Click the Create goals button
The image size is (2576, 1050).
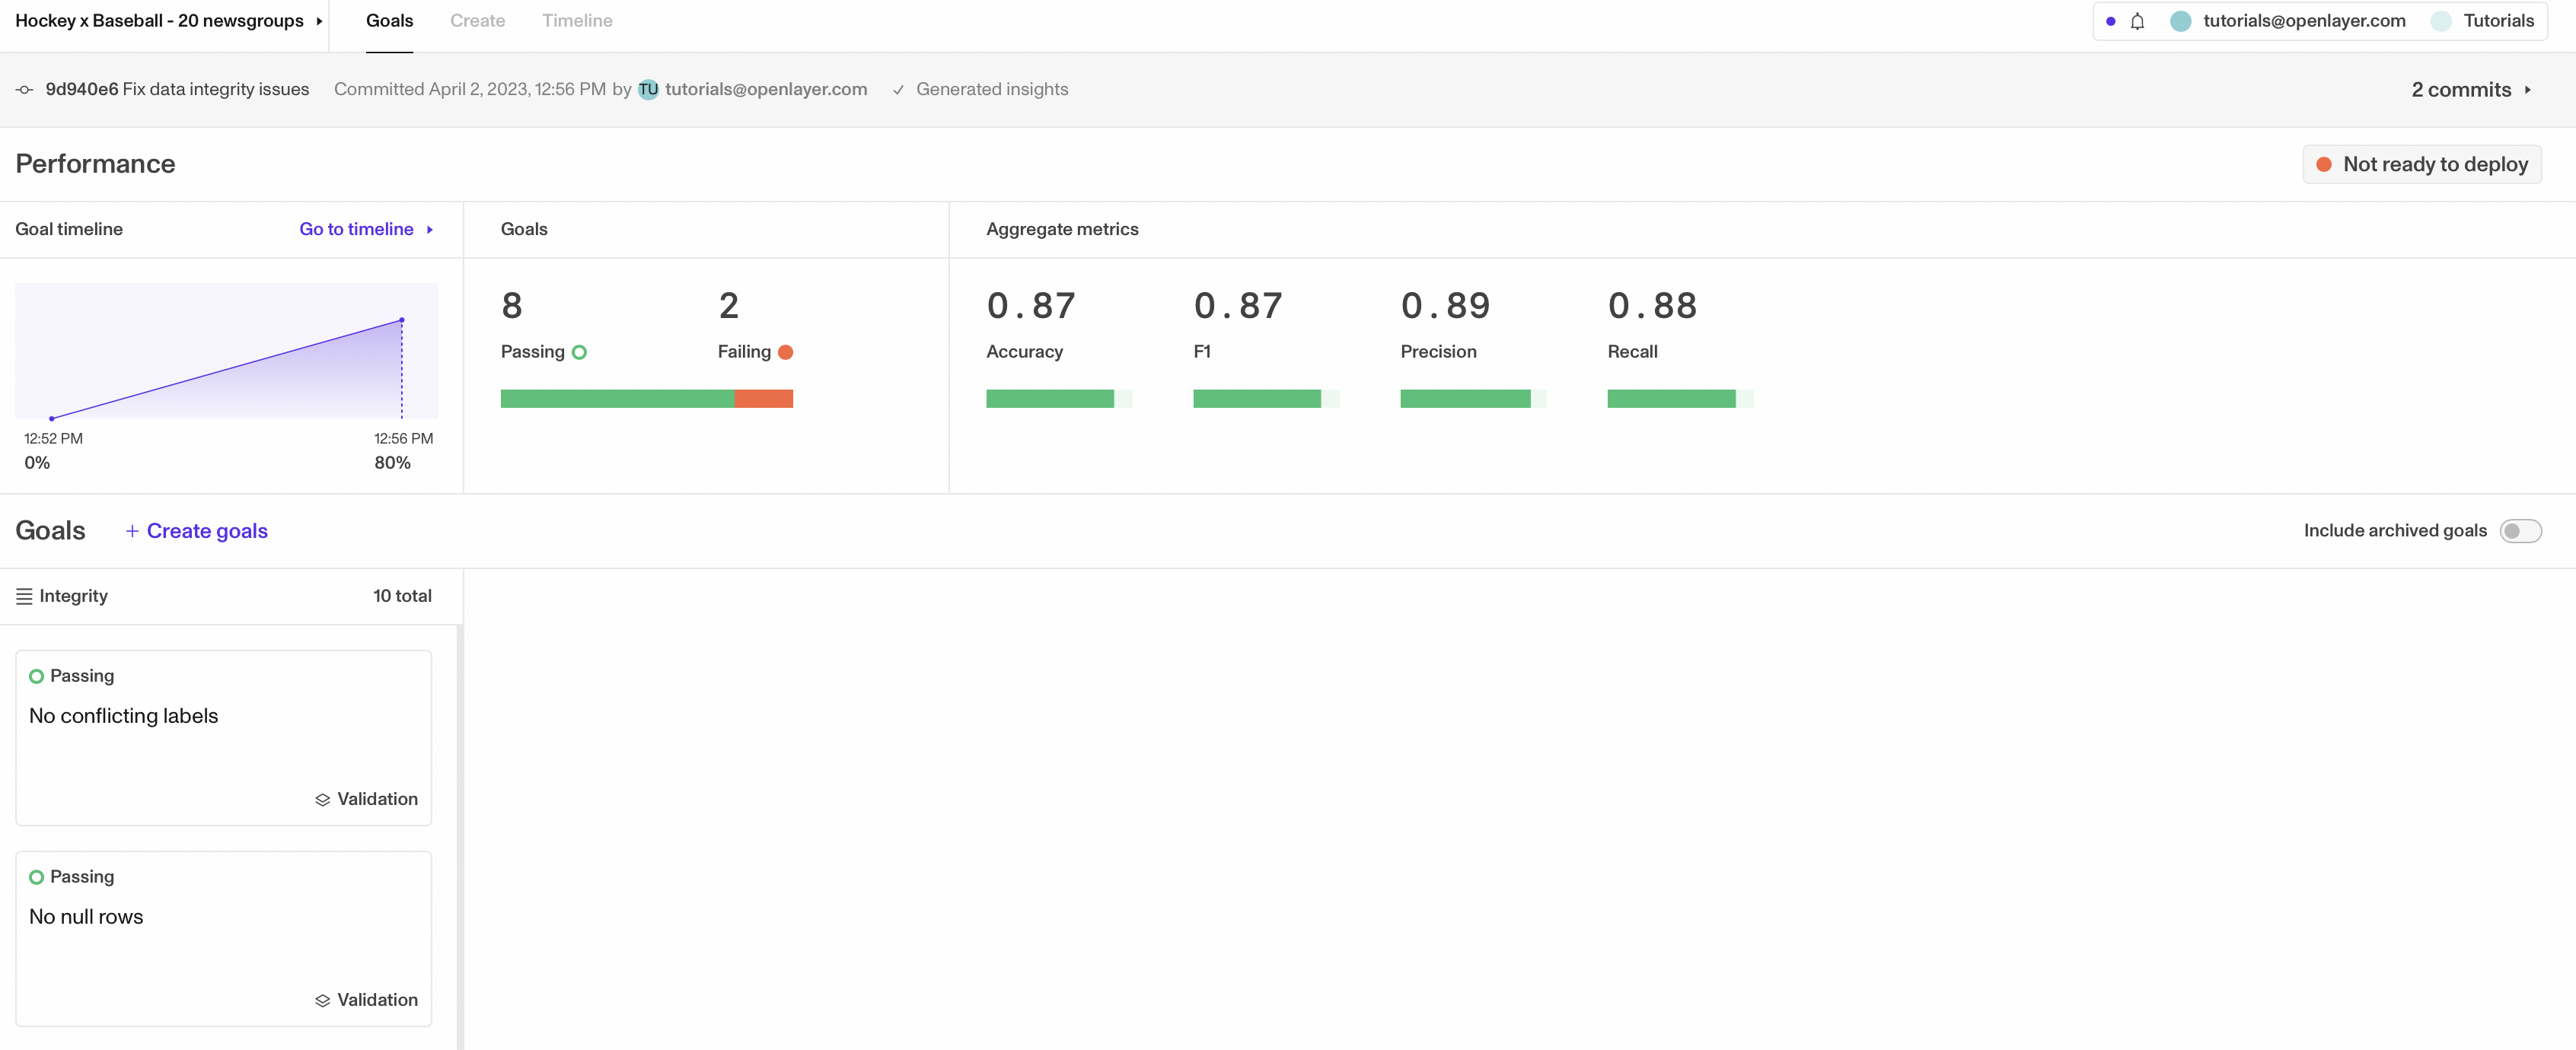(x=197, y=531)
